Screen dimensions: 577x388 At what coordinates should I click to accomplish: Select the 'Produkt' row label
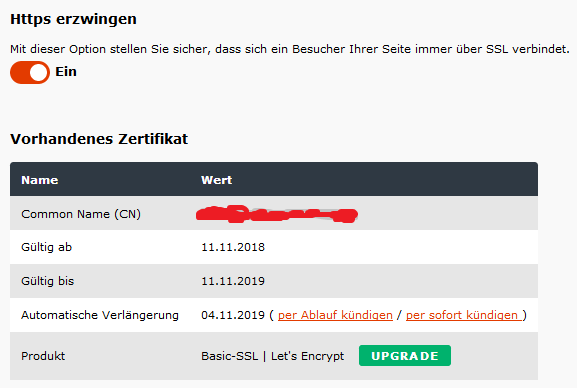point(43,356)
